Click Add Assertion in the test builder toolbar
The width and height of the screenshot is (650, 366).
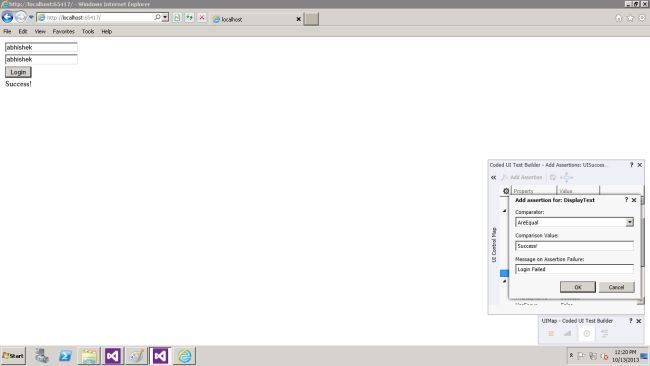[x=522, y=177]
